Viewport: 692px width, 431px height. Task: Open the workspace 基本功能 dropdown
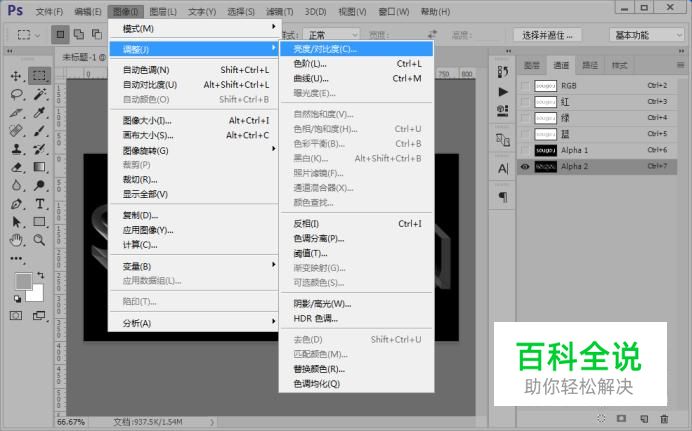point(647,35)
